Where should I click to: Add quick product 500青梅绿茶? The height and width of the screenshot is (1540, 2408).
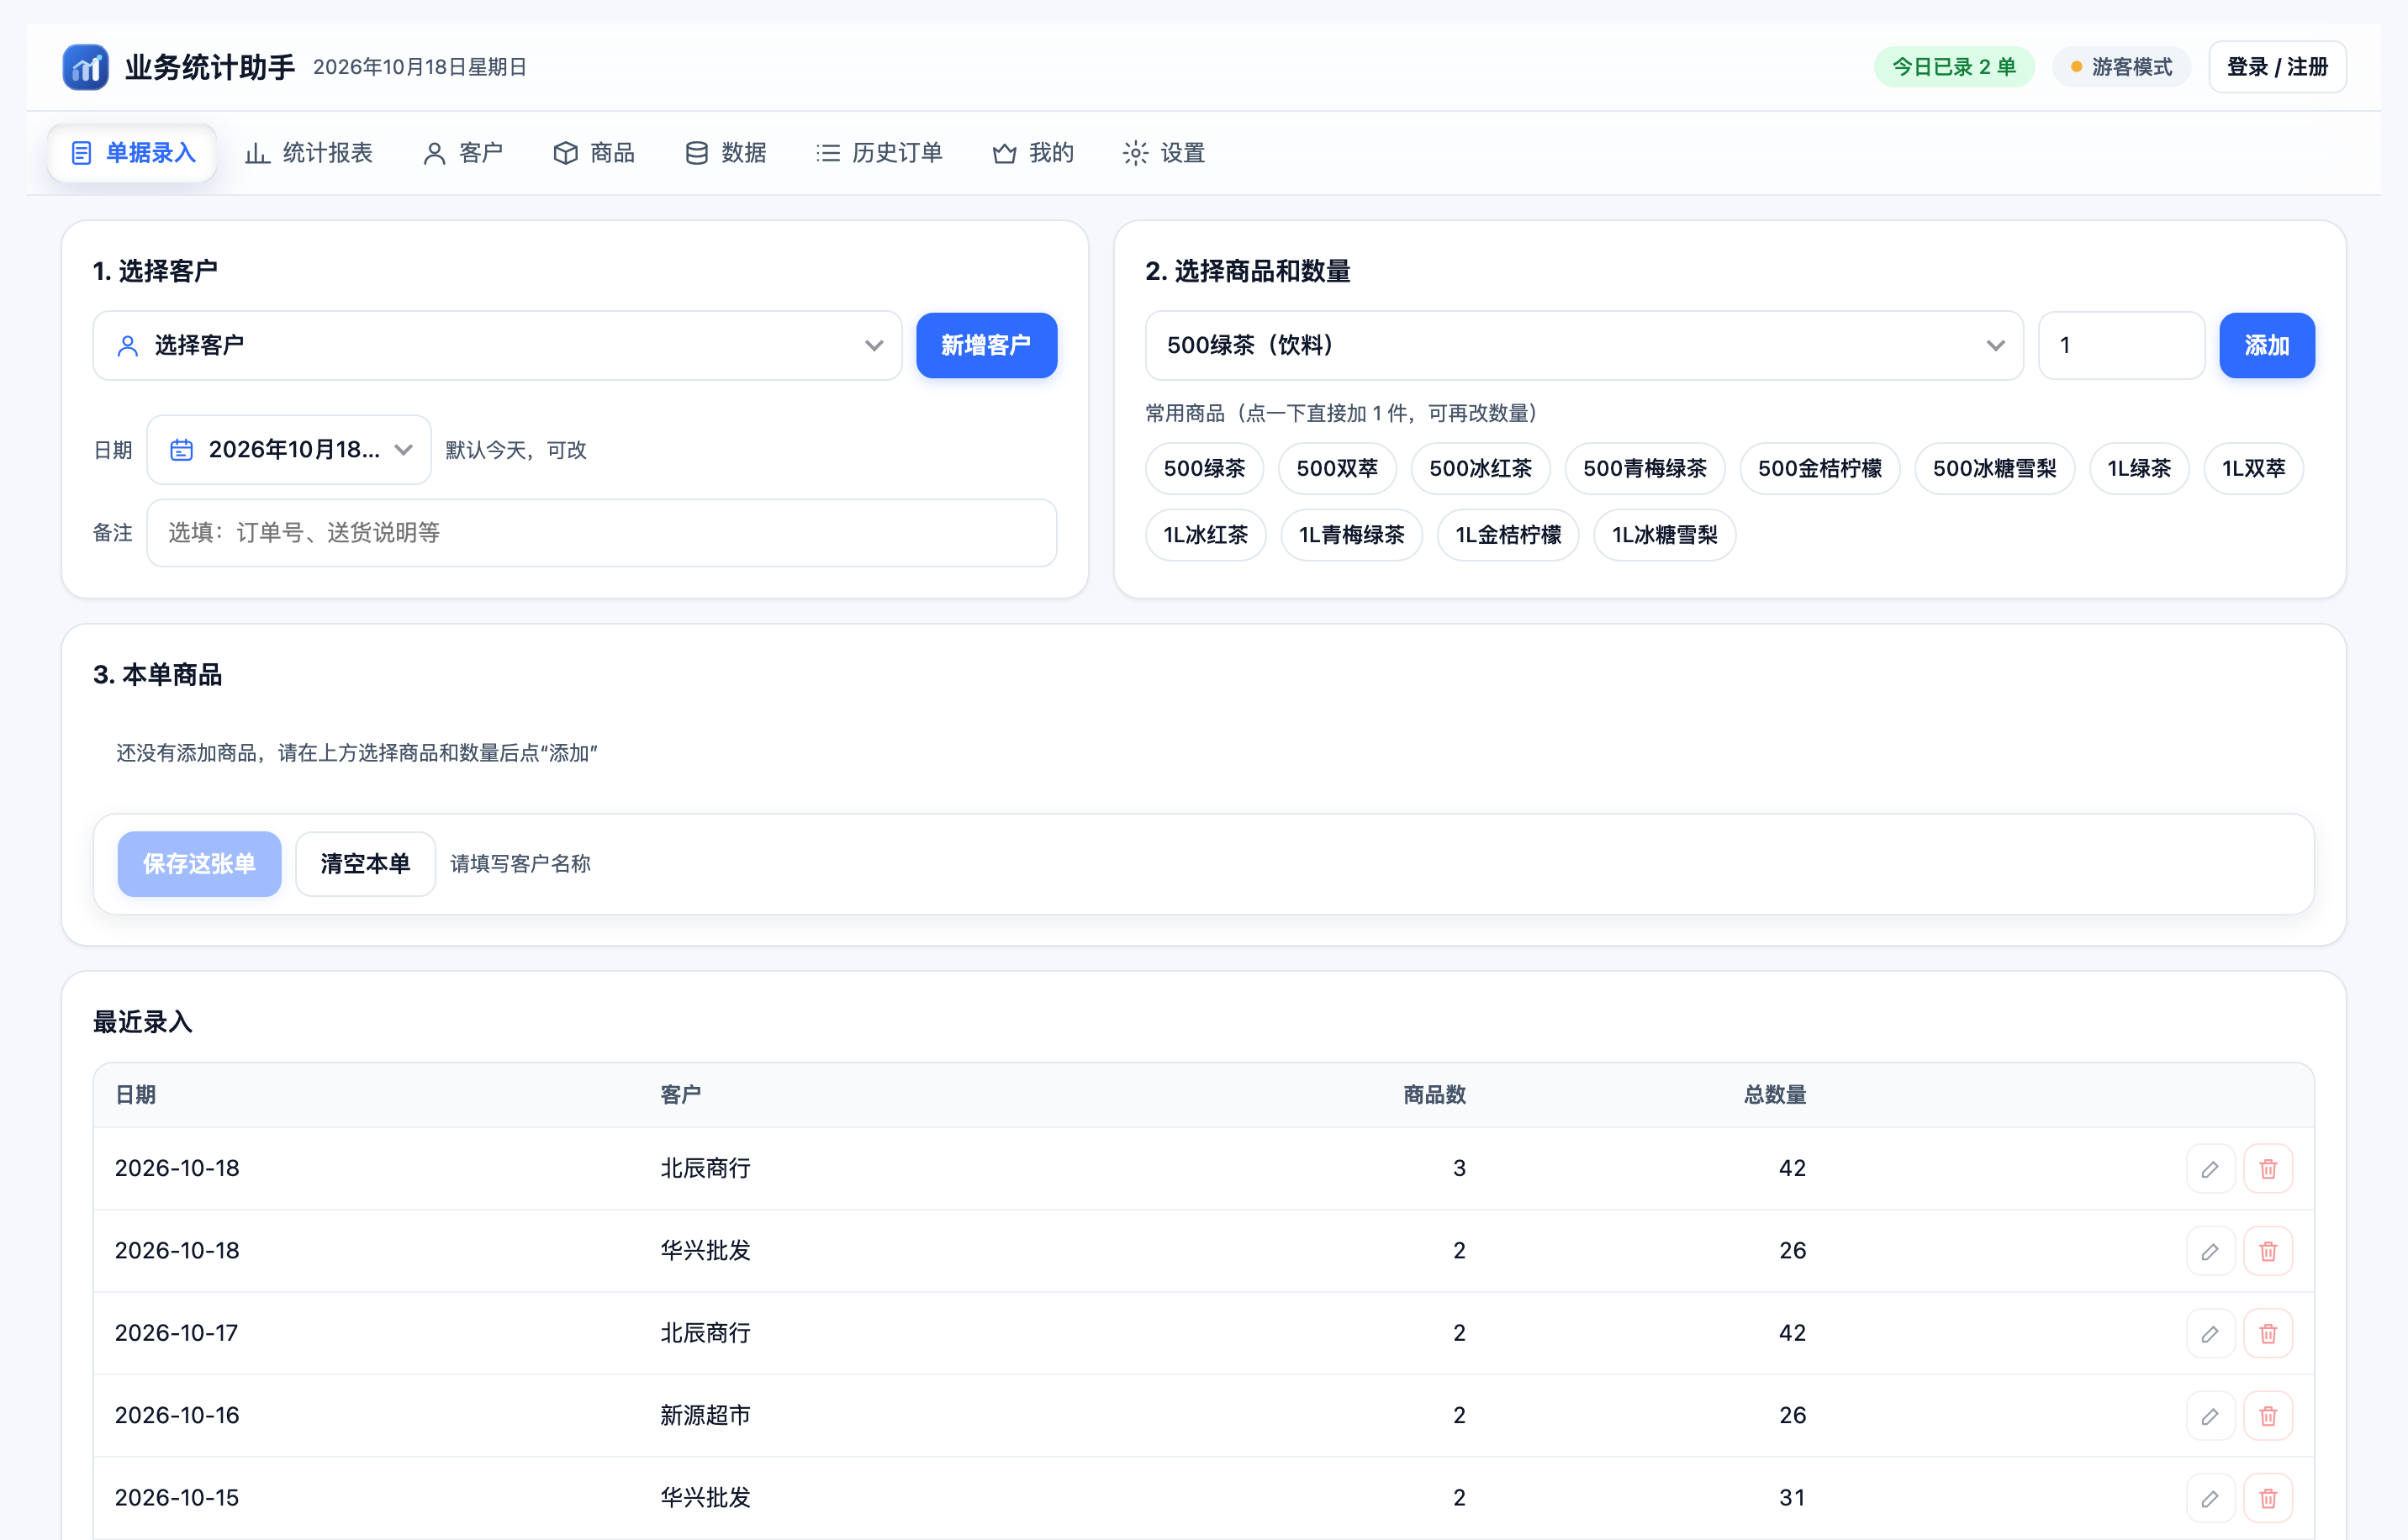pos(1645,469)
